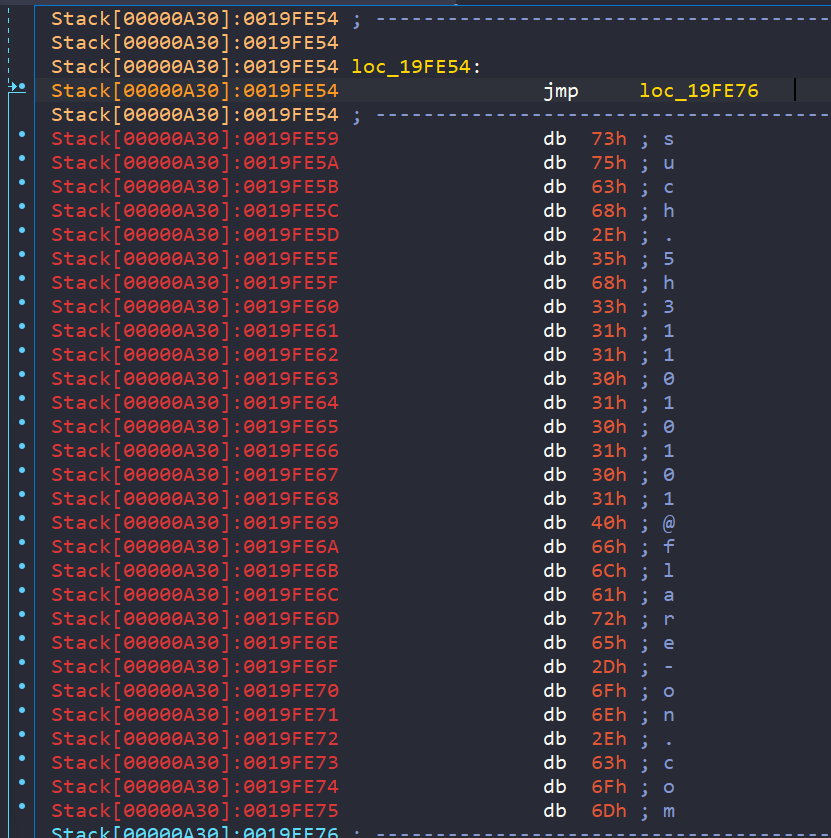The image size is (831, 838).
Task: Click the loc_19FE76 jump target operand
Action: 698,91
